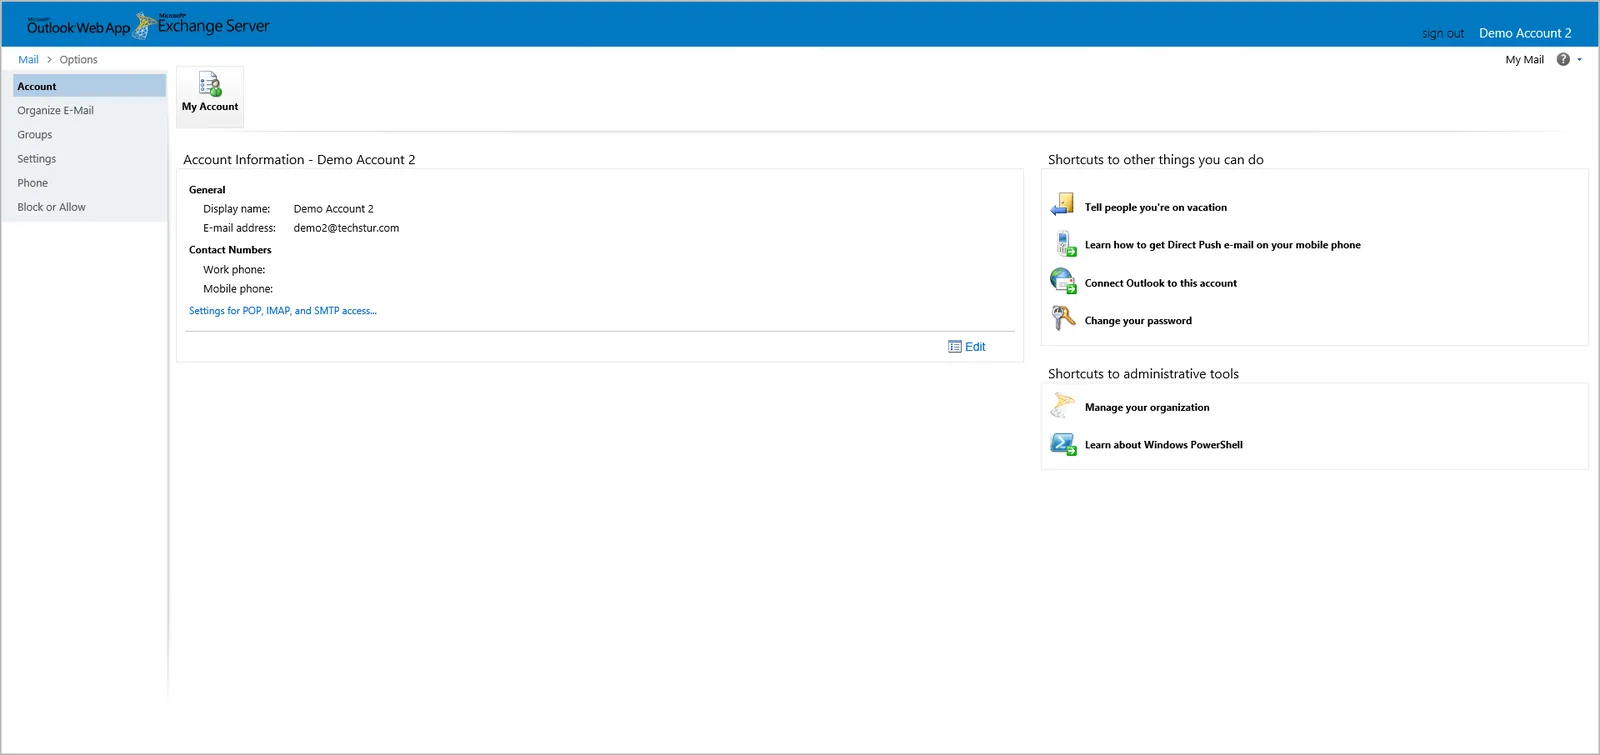
Task: Open Settings for POP, IMAP, and SMTP access
Action: click(283, 311)
